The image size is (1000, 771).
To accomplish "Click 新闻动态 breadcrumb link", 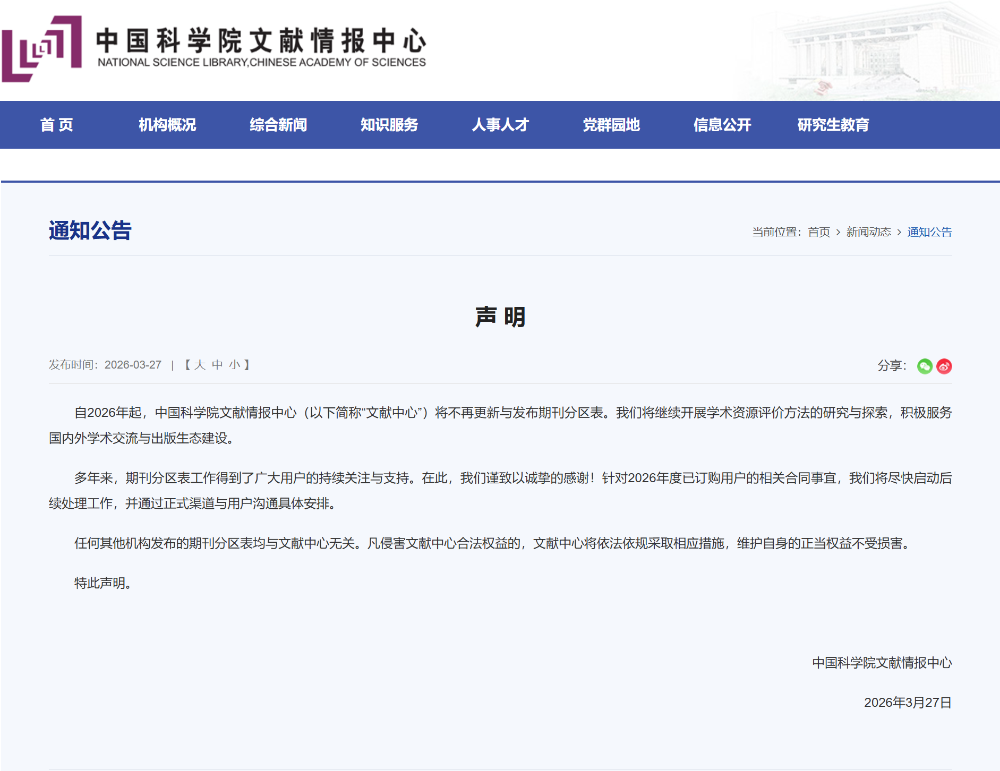I will (x=869, y=232).
